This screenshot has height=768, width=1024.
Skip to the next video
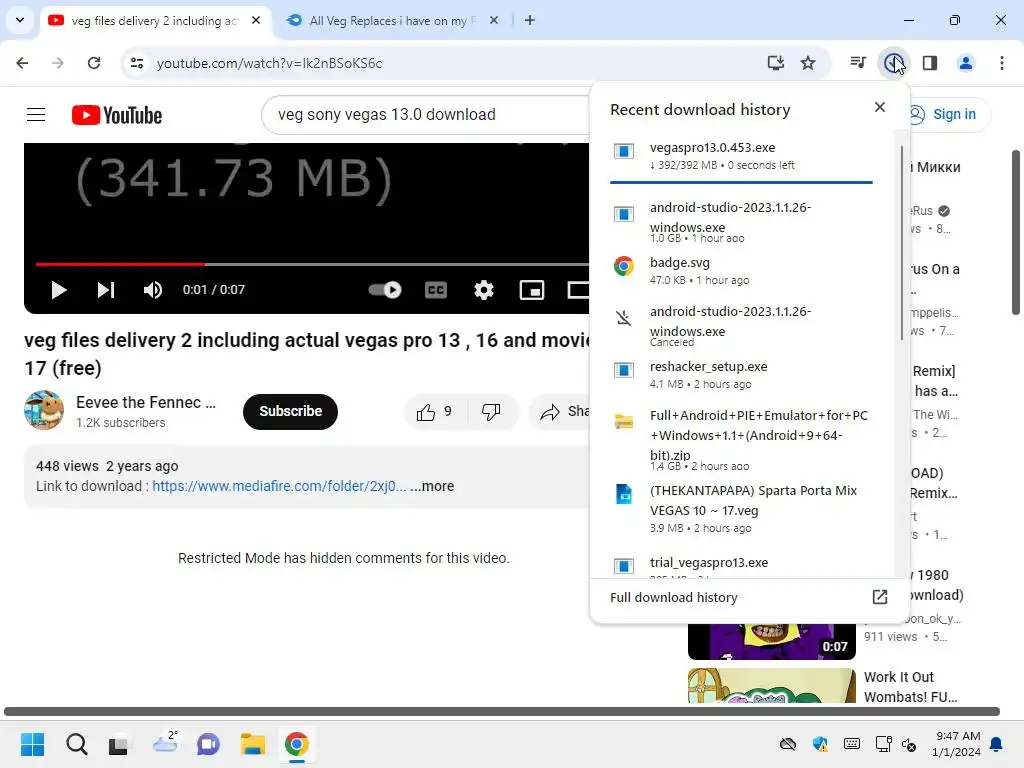(x=106, y=289)
